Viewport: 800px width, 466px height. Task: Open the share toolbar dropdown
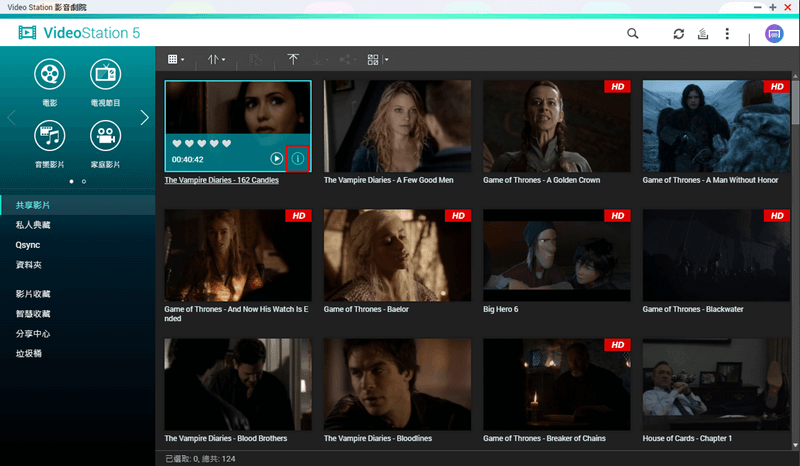tap(347, 60)
